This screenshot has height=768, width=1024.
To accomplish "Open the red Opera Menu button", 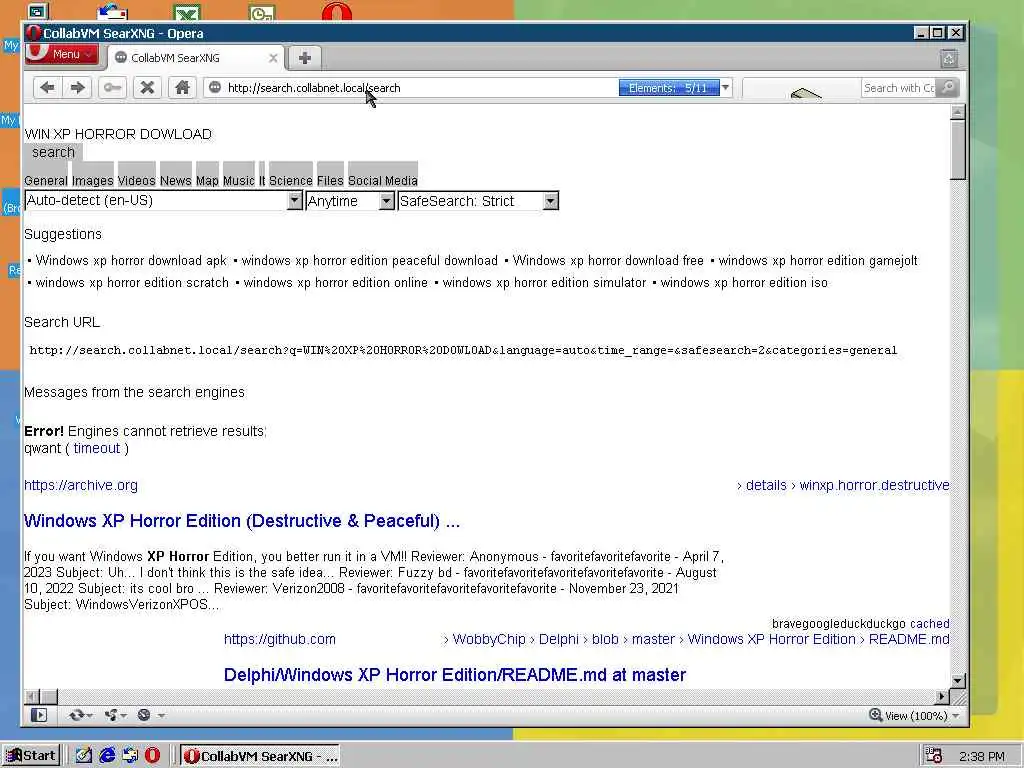I will (61, 54).
